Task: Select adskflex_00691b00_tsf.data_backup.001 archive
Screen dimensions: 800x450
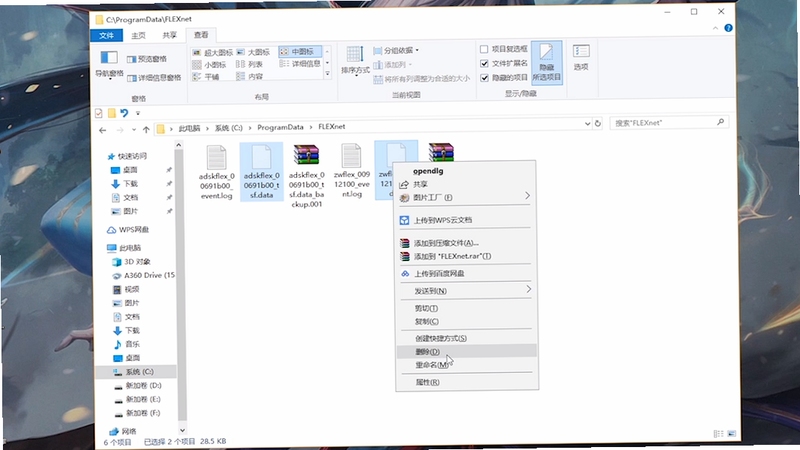Action: tap(306, 176)
